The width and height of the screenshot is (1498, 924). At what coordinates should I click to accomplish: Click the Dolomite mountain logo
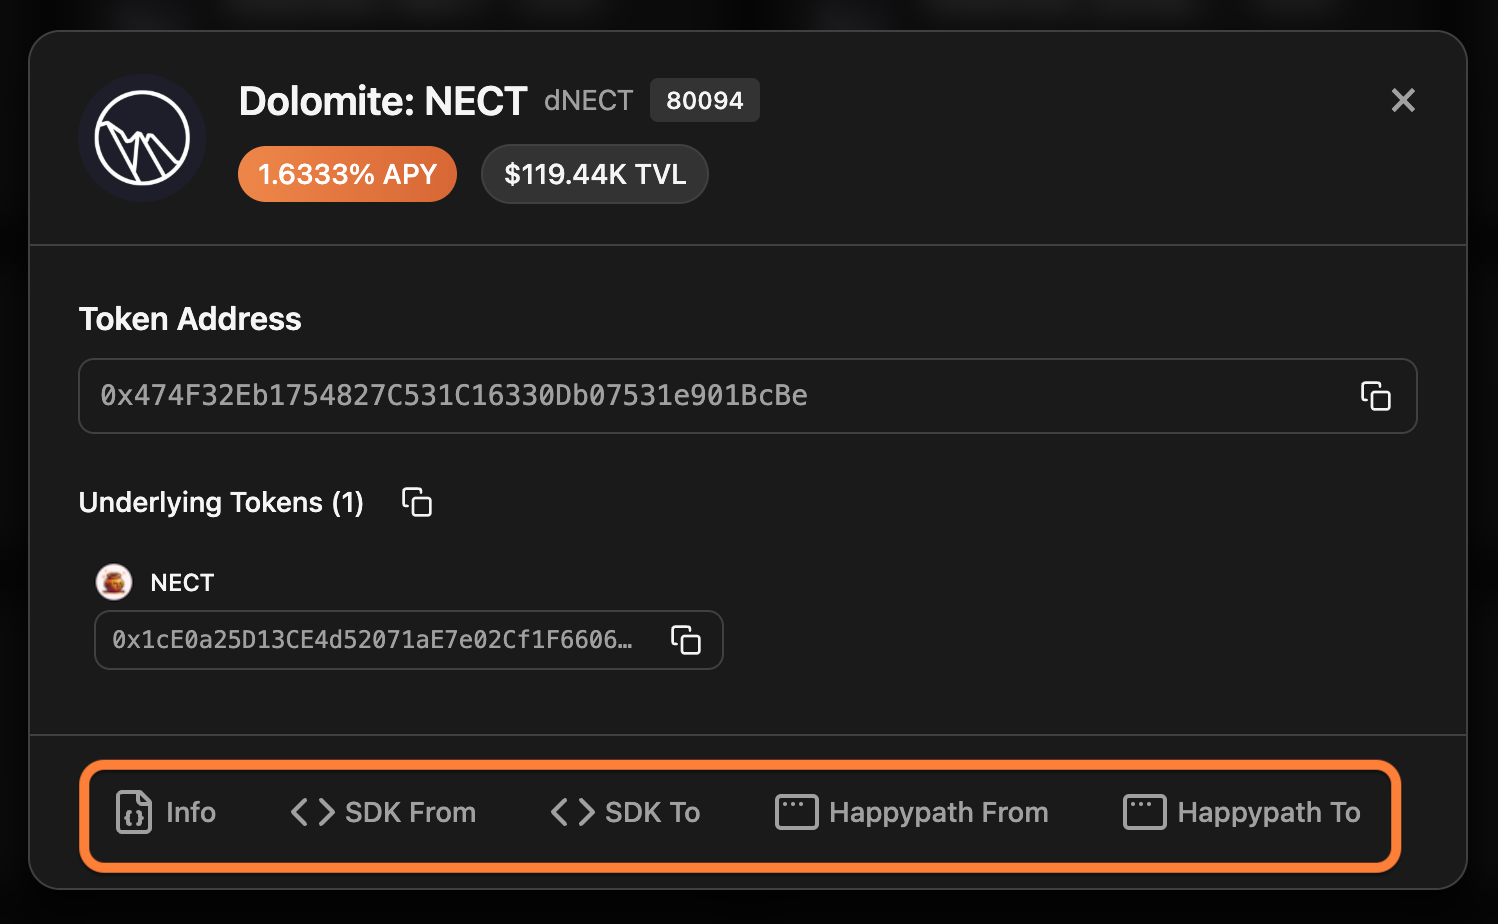142,138
